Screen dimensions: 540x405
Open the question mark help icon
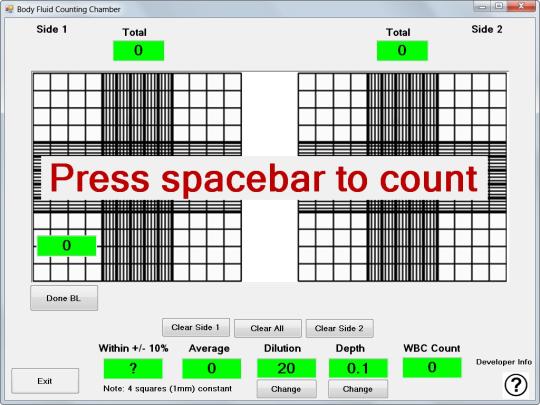coord(516,384)
